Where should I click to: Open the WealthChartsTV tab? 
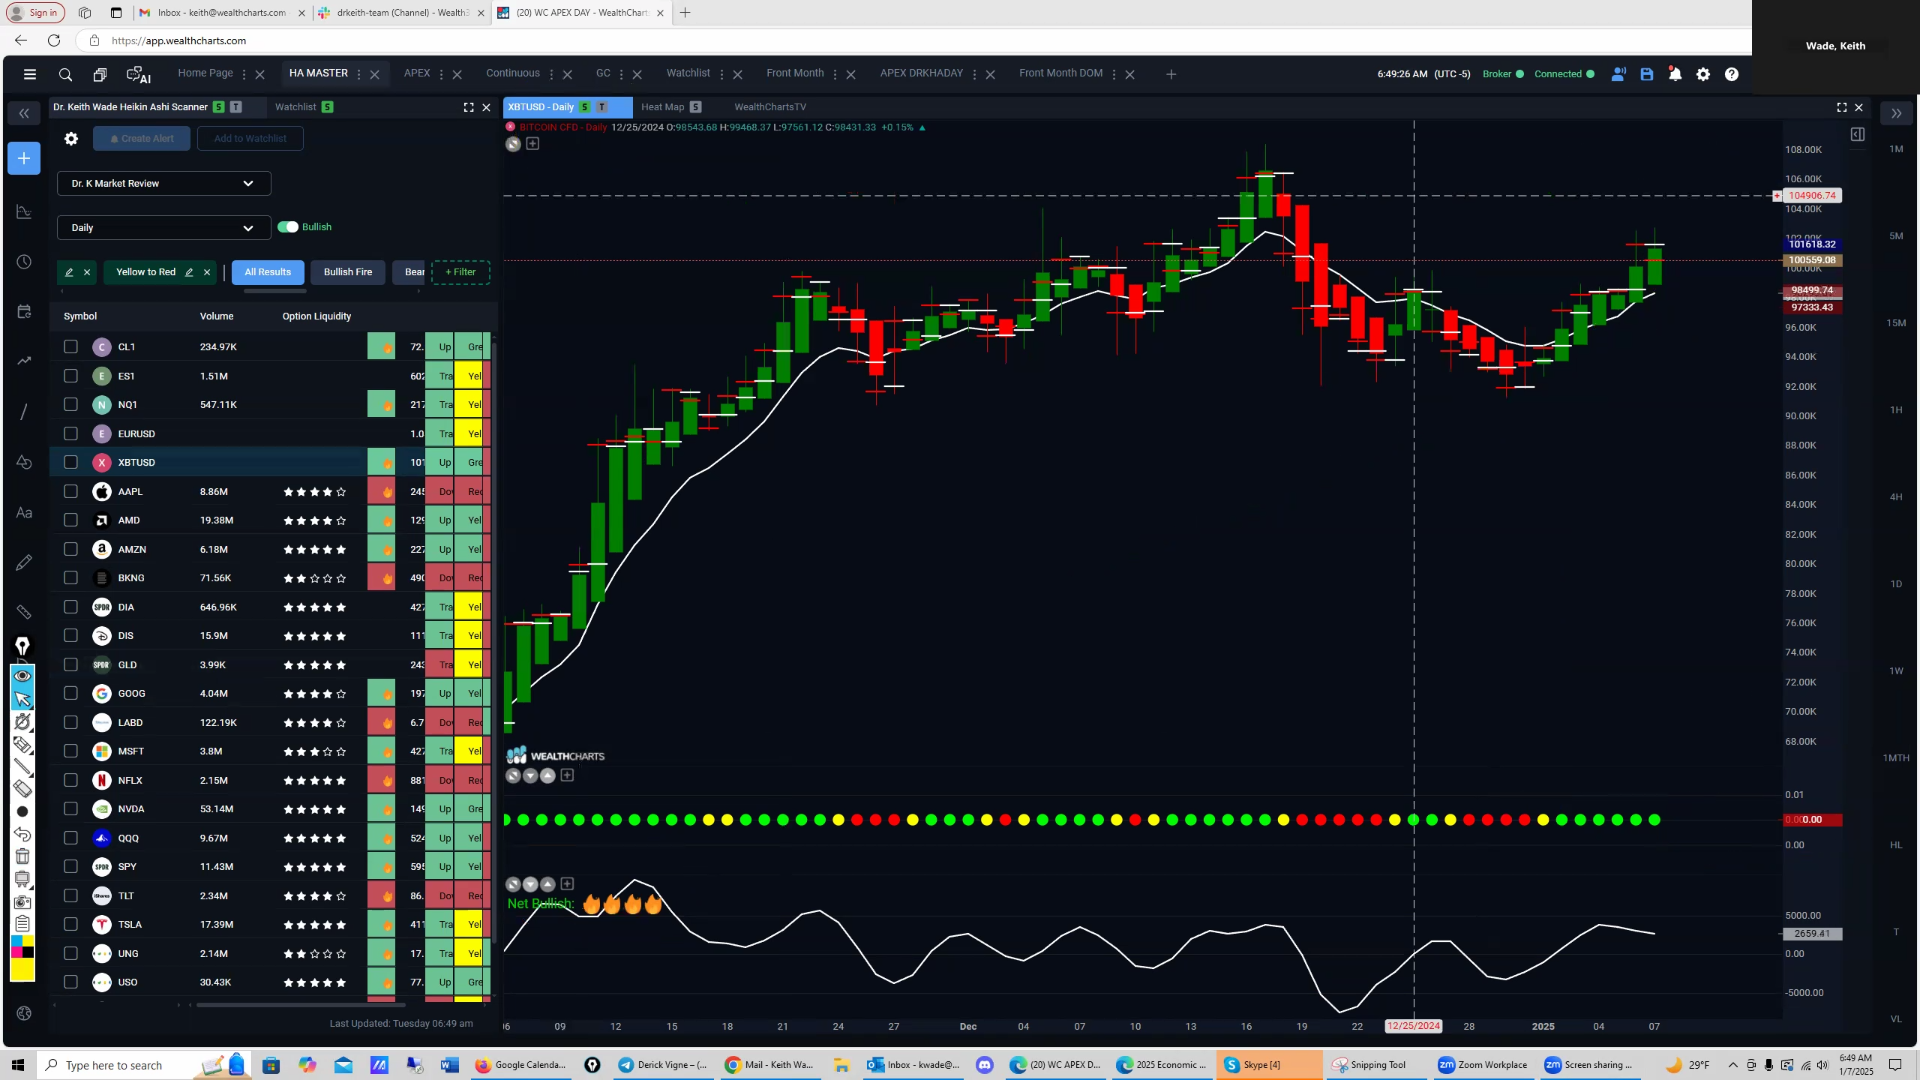[x=770, y=107]
